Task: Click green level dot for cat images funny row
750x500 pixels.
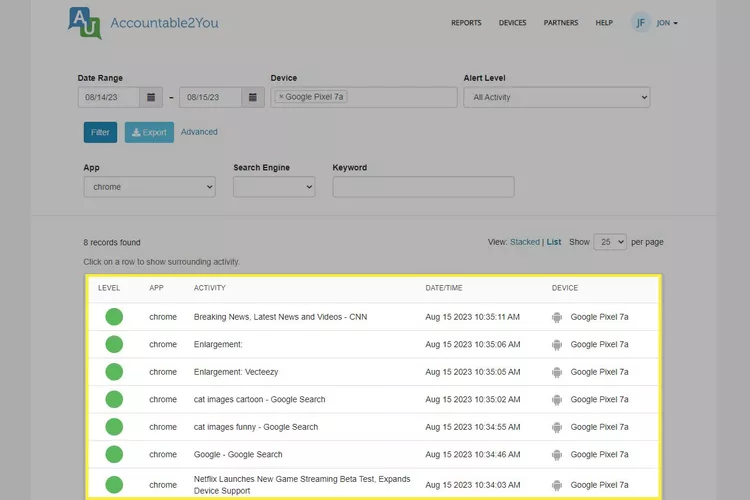Action: coord(114,427)
